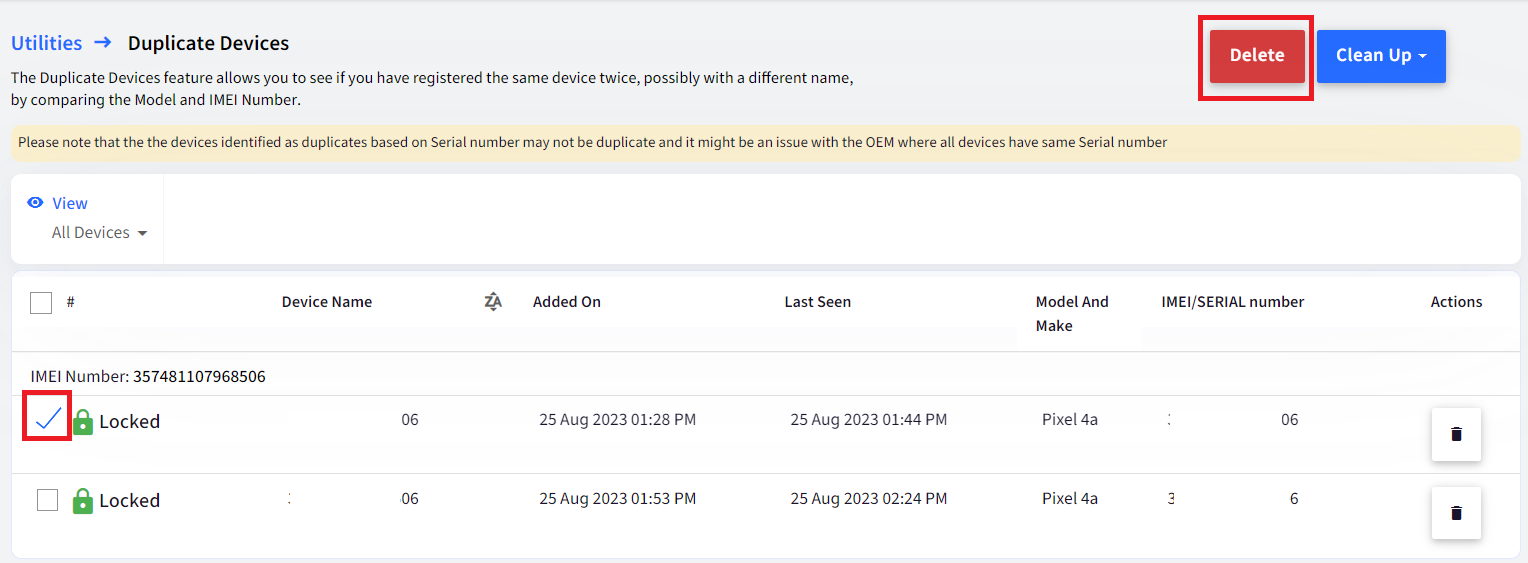The width and height of the screenshot is (1528, 563).
Task: Delete the 01:28 PM device via trash icon
Action: pyautogui.click(x=1456, y=434)
